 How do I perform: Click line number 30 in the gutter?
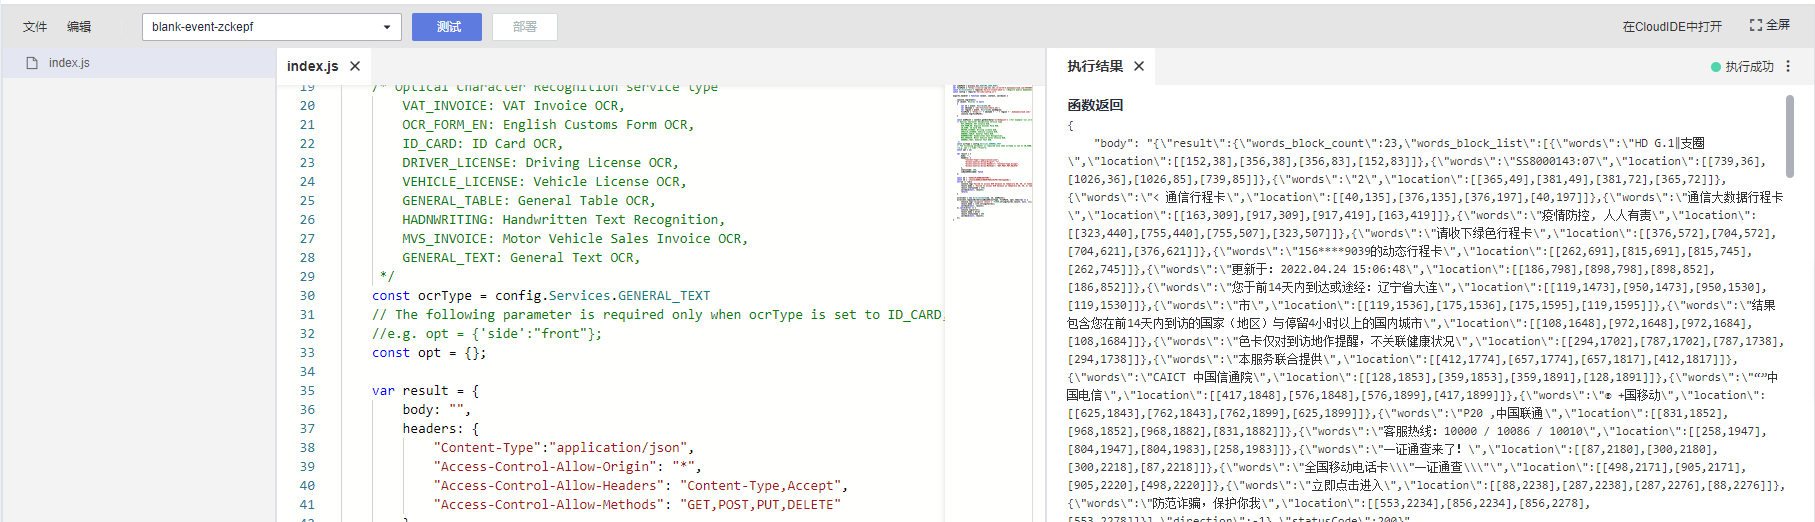pos(307,296)
